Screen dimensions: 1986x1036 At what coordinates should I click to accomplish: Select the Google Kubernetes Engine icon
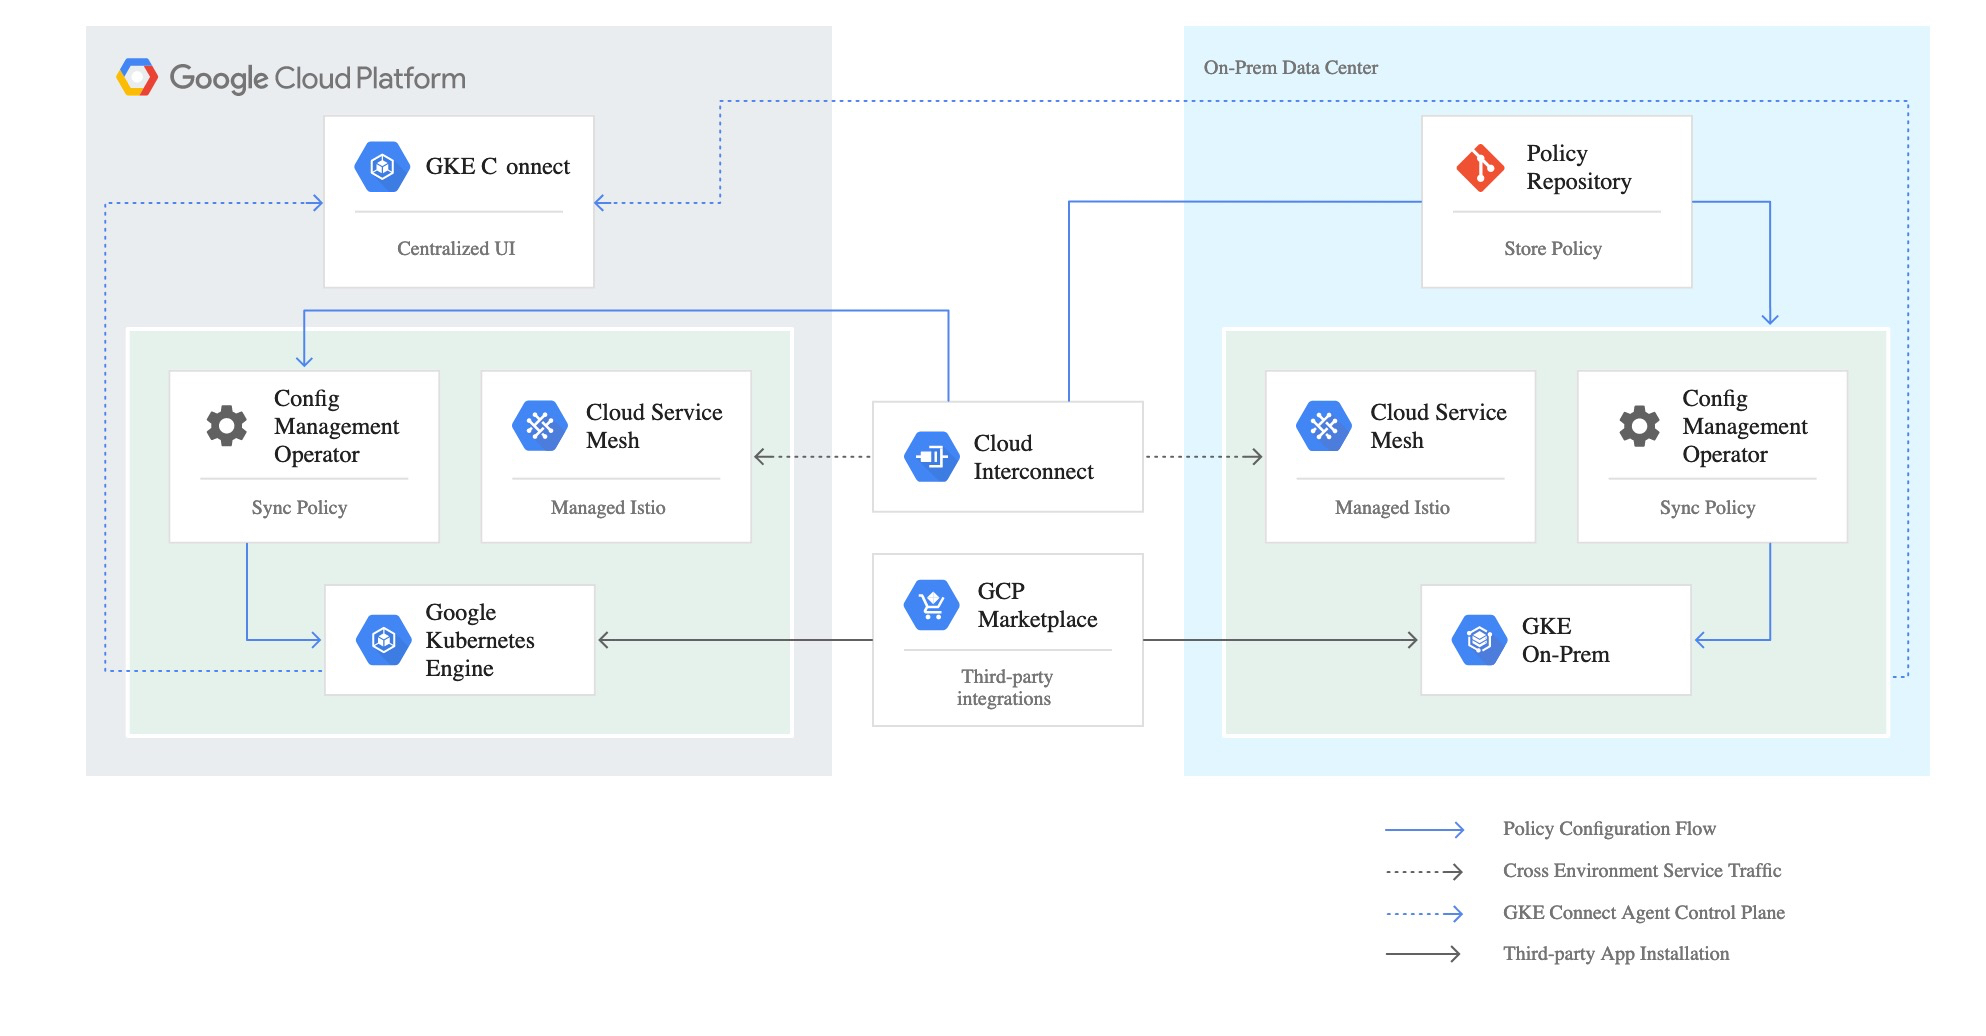pos(383,640)
